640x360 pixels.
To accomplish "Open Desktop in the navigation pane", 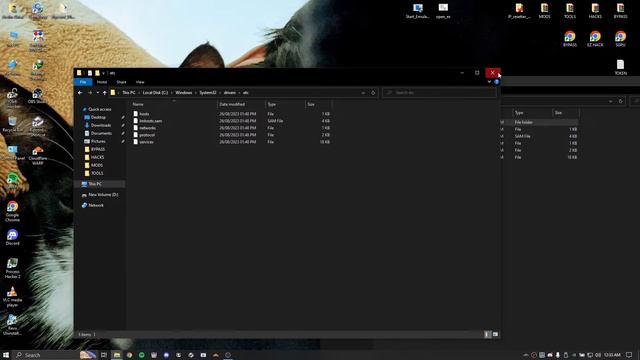I will click(98, 118).
